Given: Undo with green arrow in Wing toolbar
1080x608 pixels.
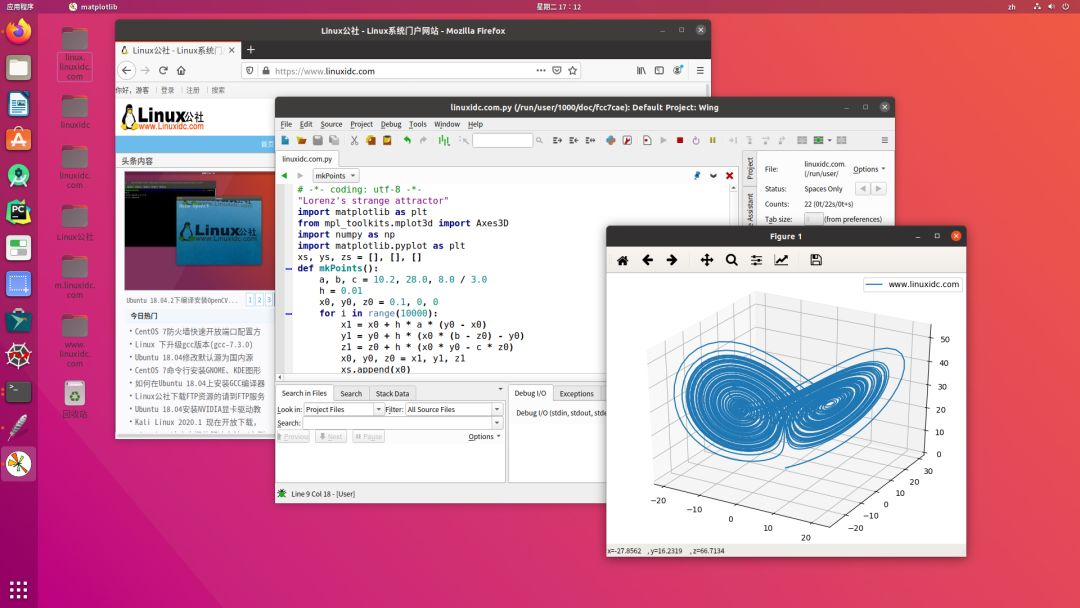Looking at the screenshot, I should [407, 140].
